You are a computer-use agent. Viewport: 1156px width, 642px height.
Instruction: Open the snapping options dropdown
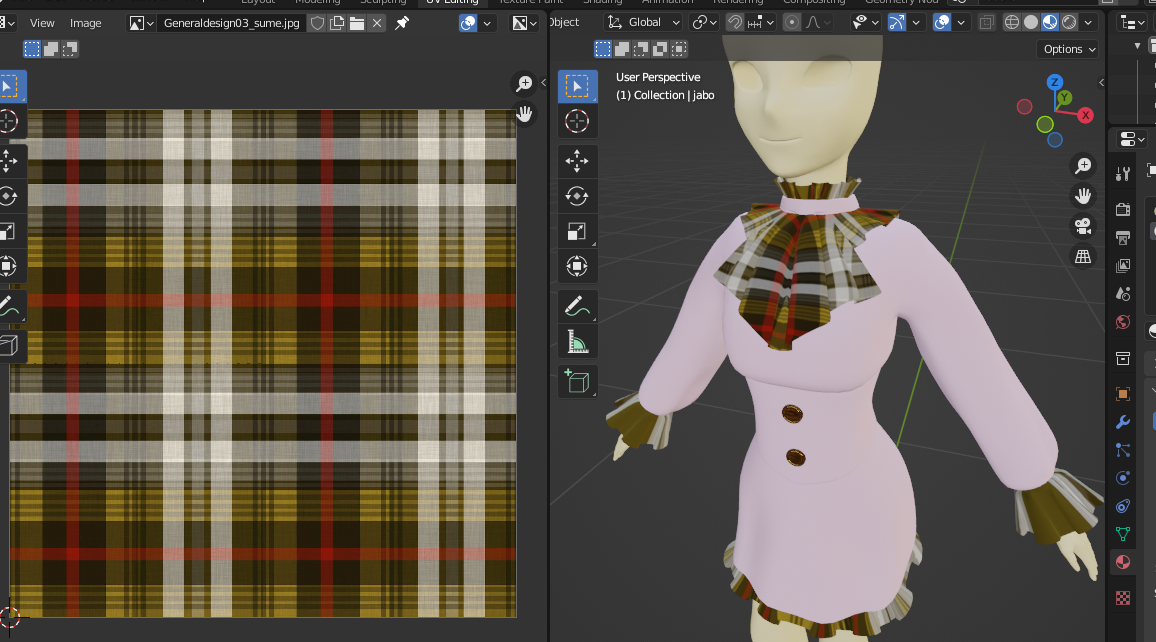761,22
